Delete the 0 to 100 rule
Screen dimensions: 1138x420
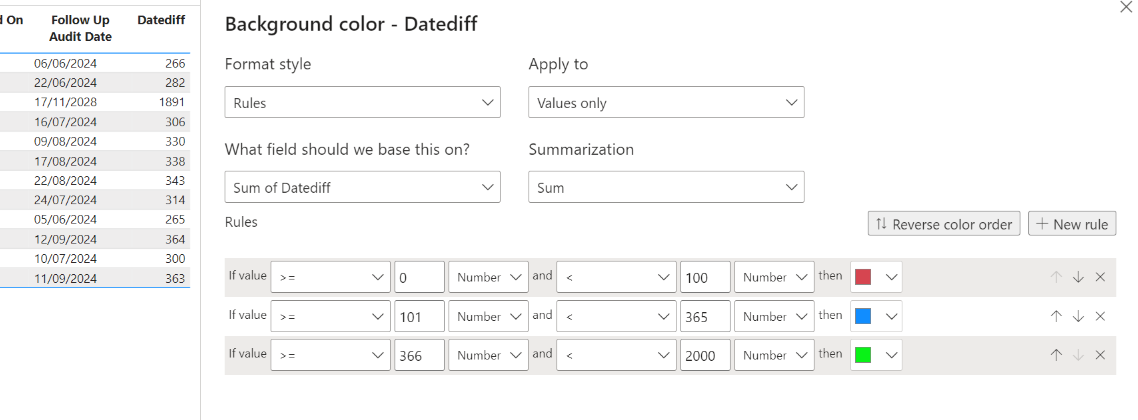1100,277
